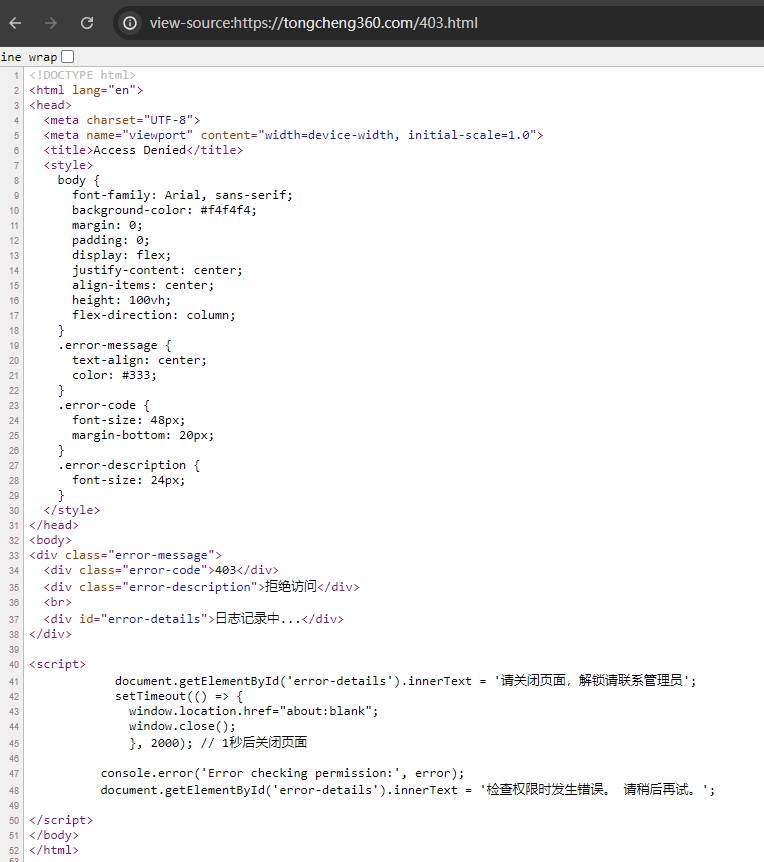
Task: Enable the Line wrap checkbox
Action: click(68, 57)
